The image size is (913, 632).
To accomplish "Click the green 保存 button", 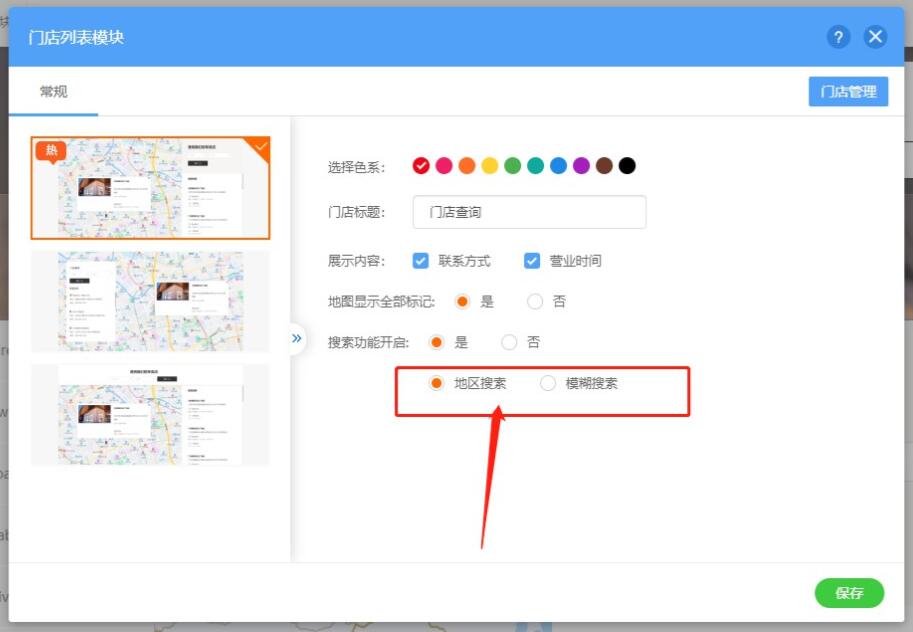I will (x=849, y=593).
